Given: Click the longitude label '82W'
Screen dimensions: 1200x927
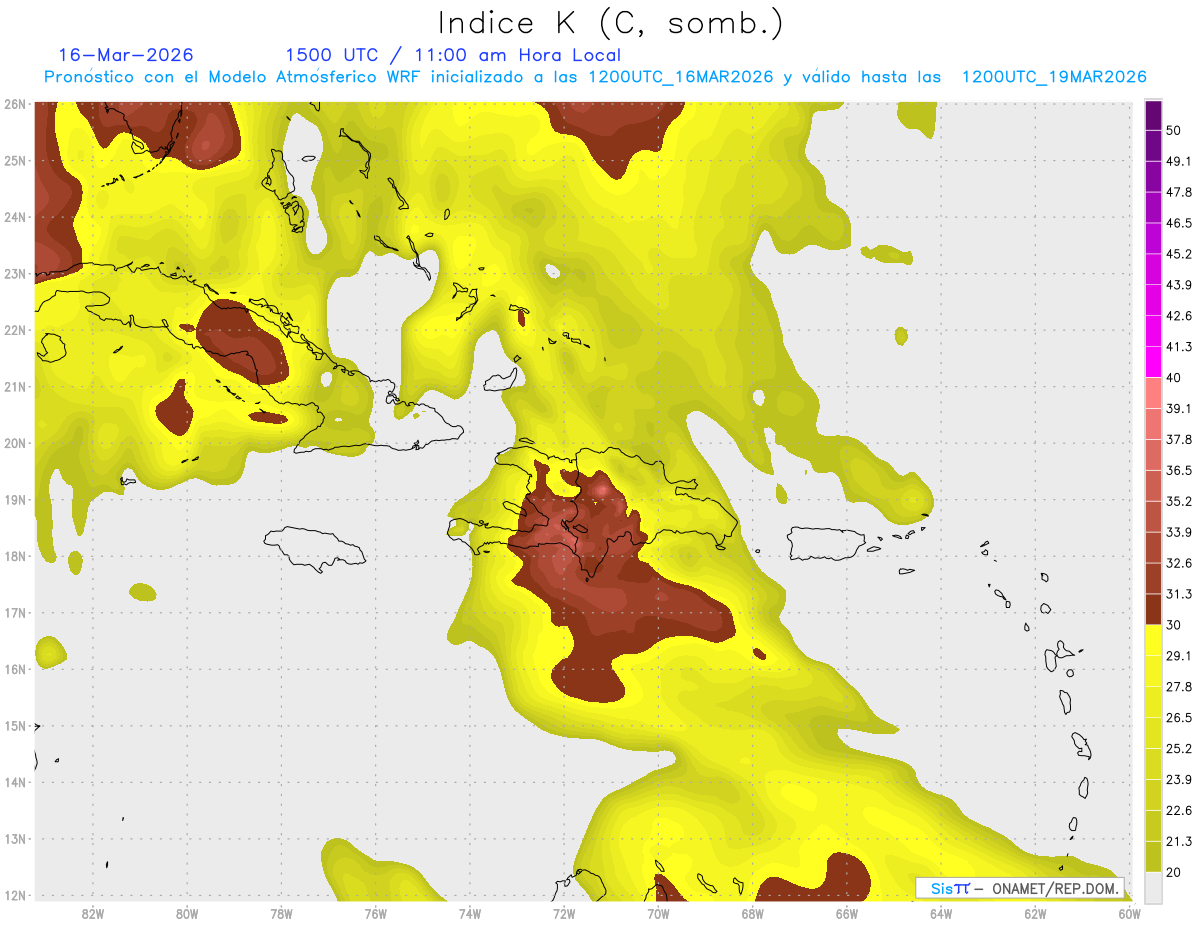Looking at the screenshot, I should (92, 913).
